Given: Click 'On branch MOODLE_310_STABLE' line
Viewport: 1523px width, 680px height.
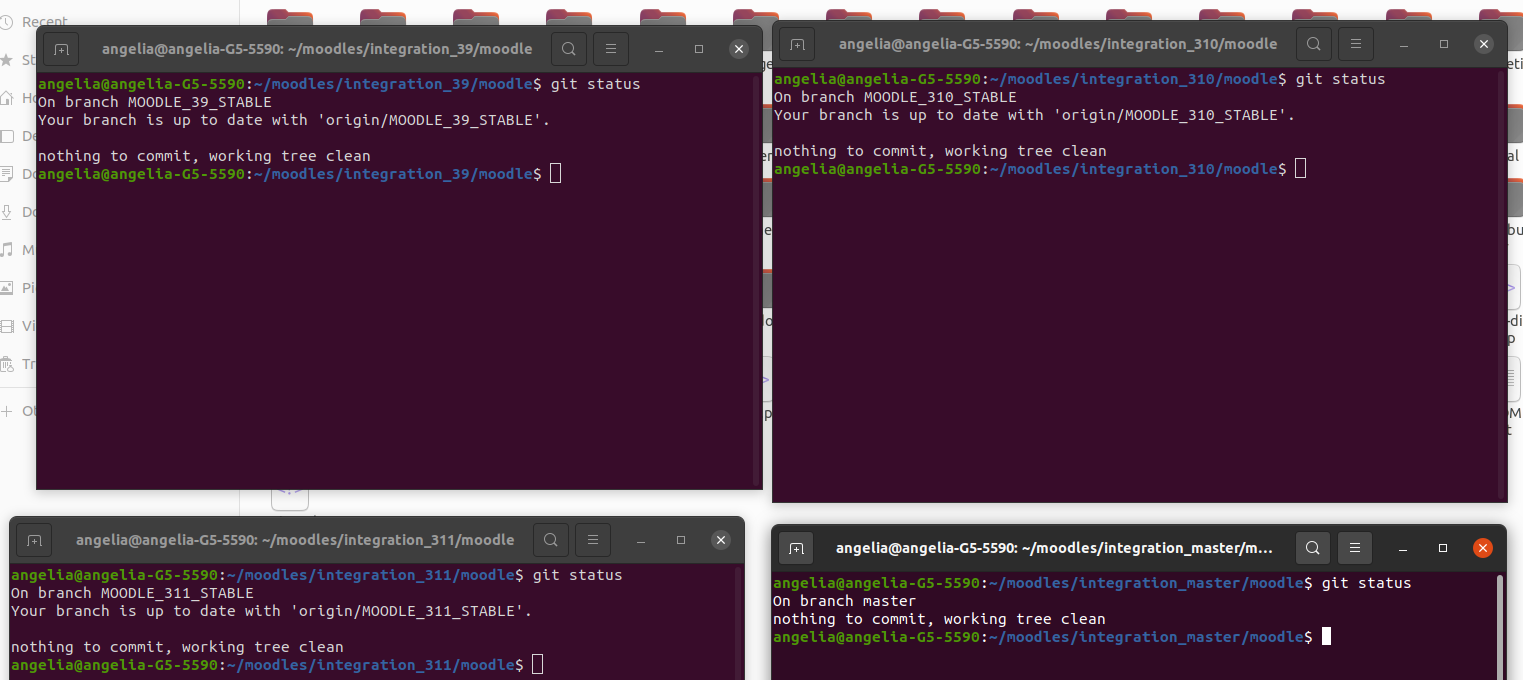Looking at the screenshot, I should [895, 97].
